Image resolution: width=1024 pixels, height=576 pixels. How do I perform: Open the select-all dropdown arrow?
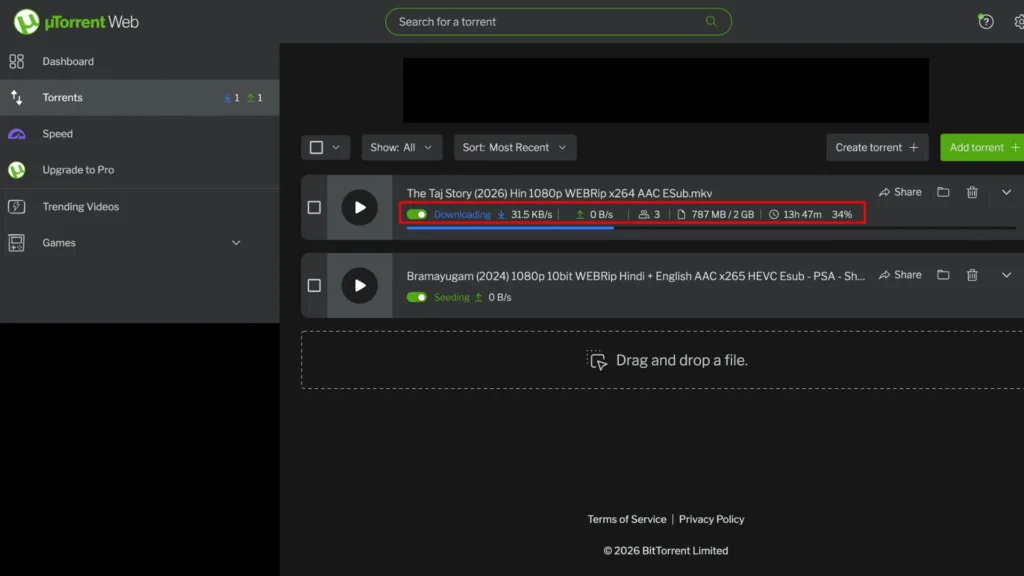click(x=336, y=148)
